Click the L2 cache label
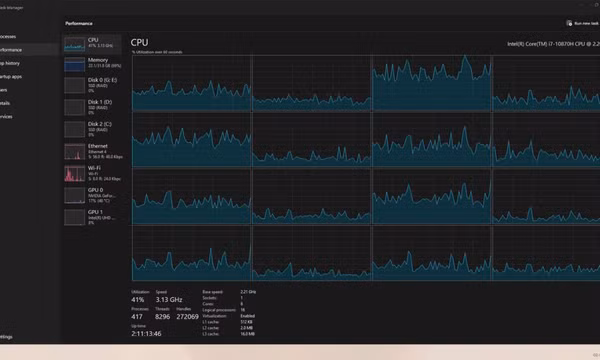Viewport: 600px width, 360px height. click(x=210, y=328)
